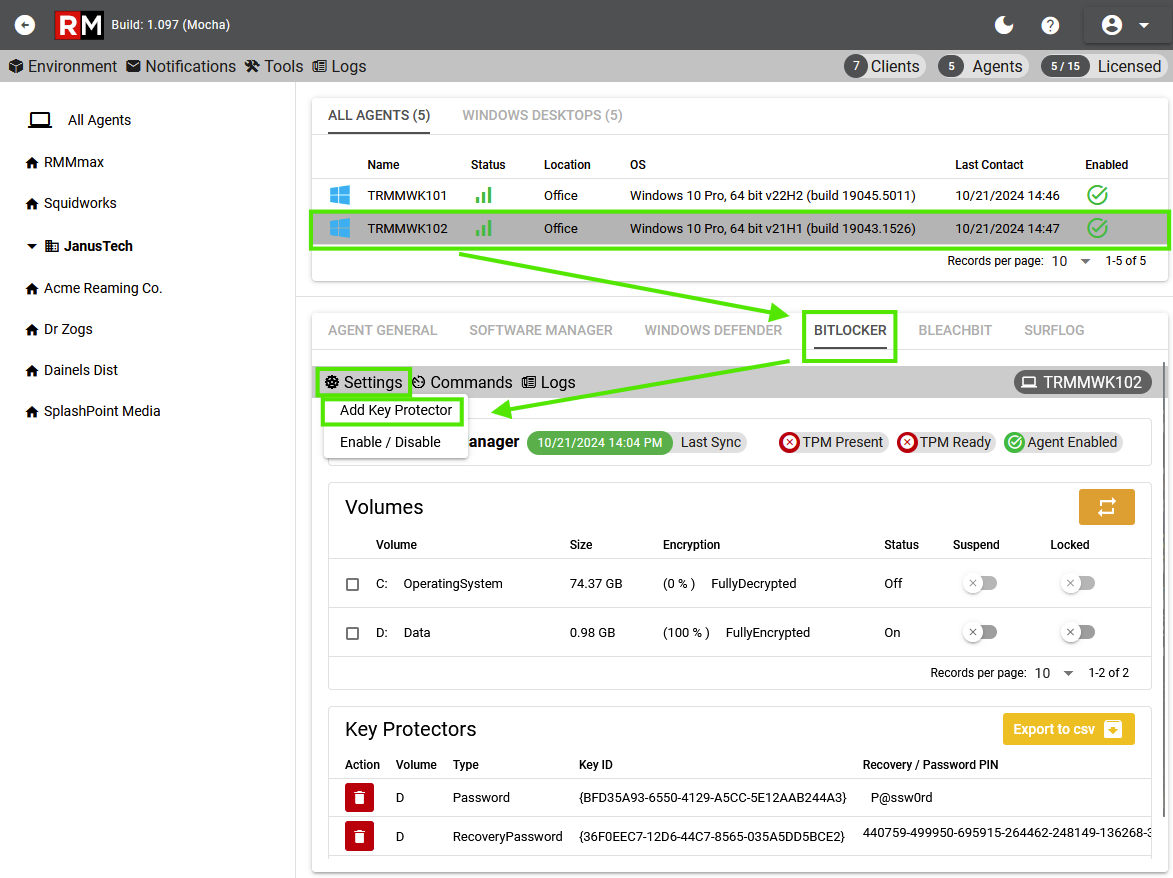Click the Clients count badge
1173x878 pixels.
[x=884, y=67]
